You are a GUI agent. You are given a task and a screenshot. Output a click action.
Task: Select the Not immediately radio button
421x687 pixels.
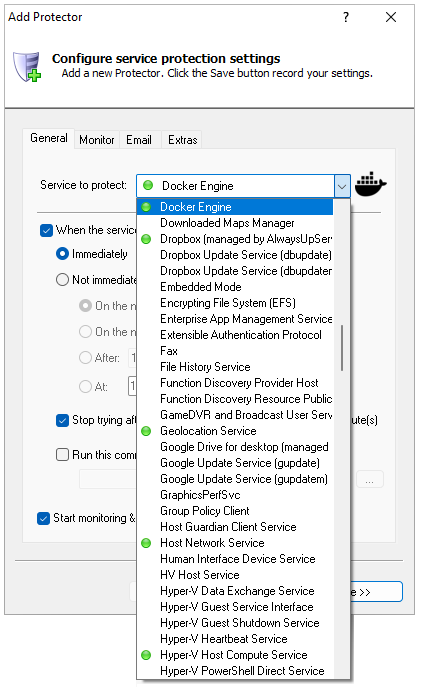[x=63, y=280]
